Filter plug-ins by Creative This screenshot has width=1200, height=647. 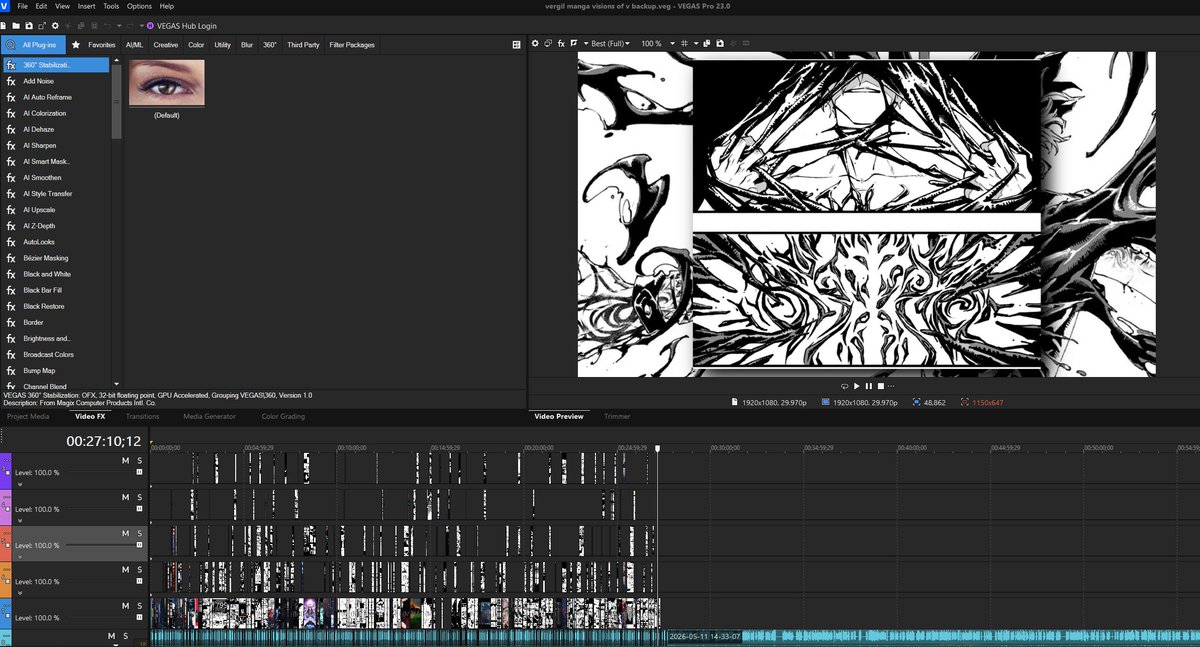(165, 45)
